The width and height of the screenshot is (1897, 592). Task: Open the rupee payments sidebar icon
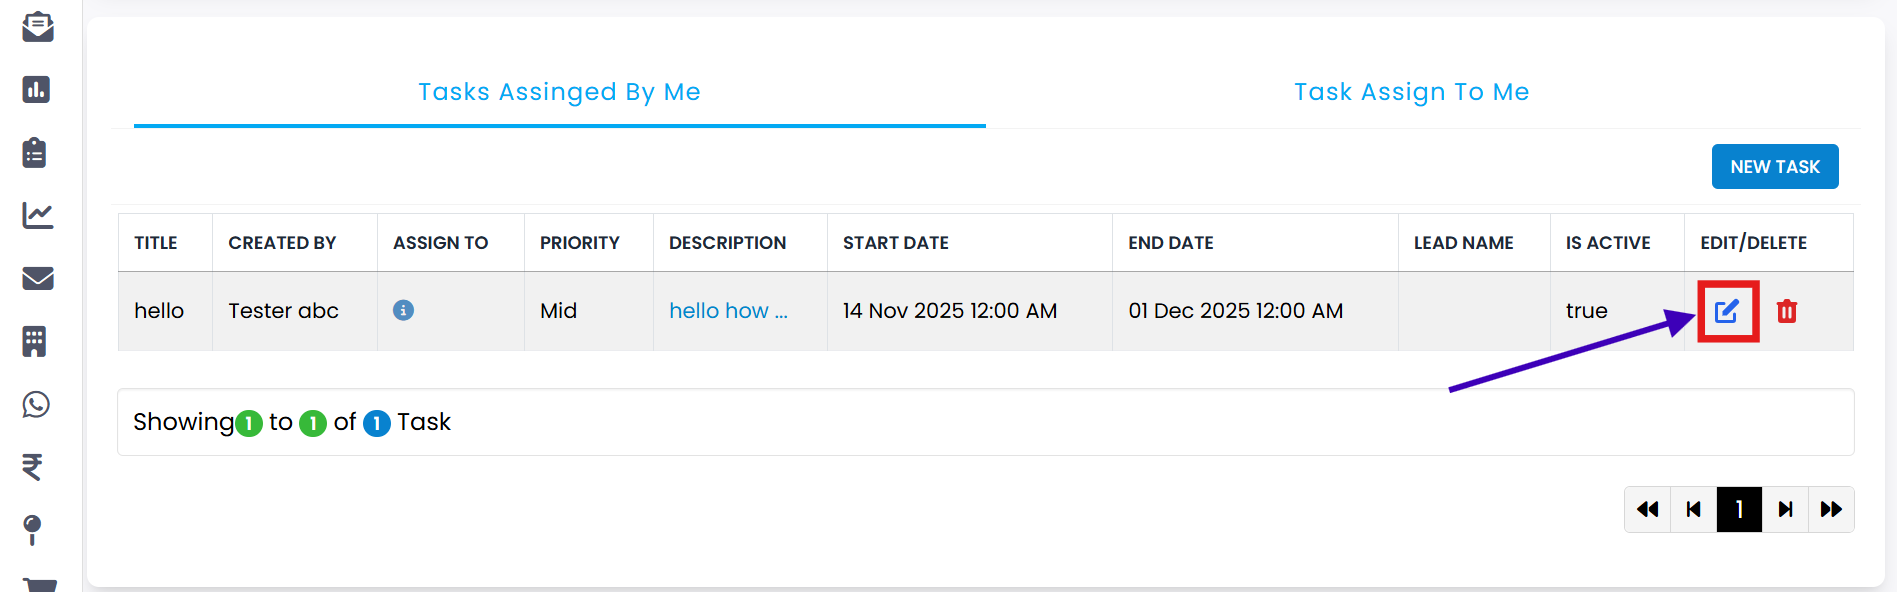(33, 467)
